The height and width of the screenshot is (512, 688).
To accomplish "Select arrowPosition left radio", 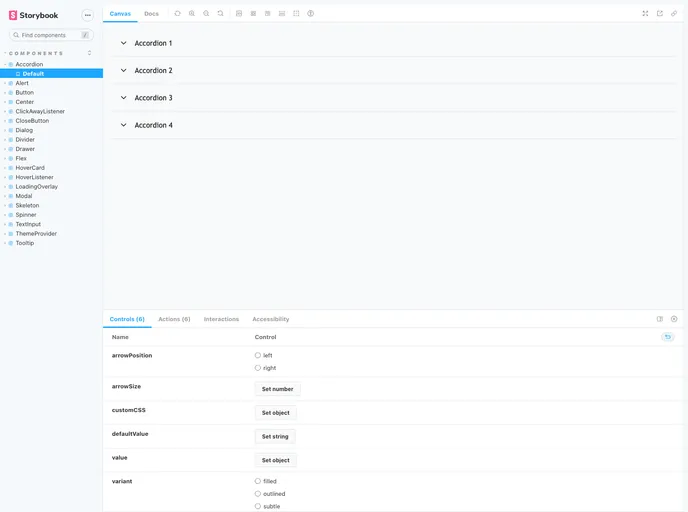I will (258, 355).
